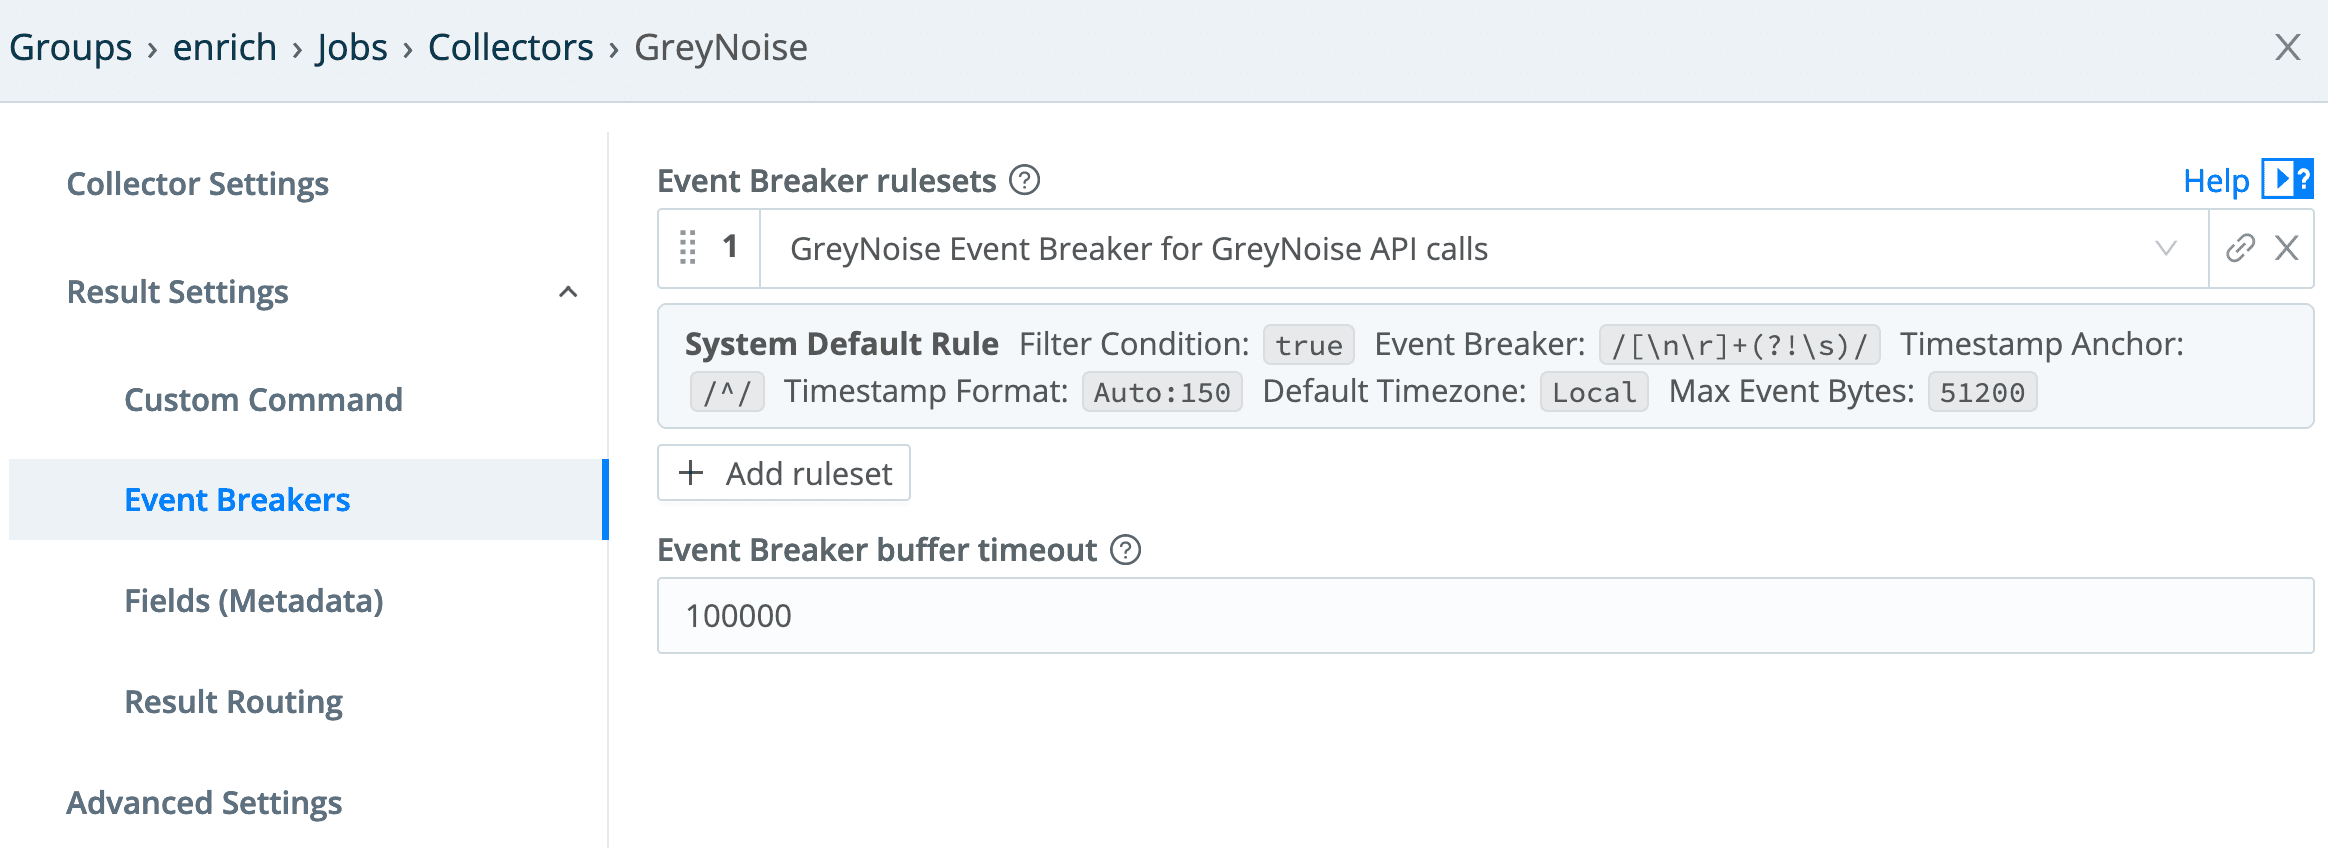Close the GreyNoise collector dialog
Viewport: 2328px width, 848px height.
(2288, 47)
